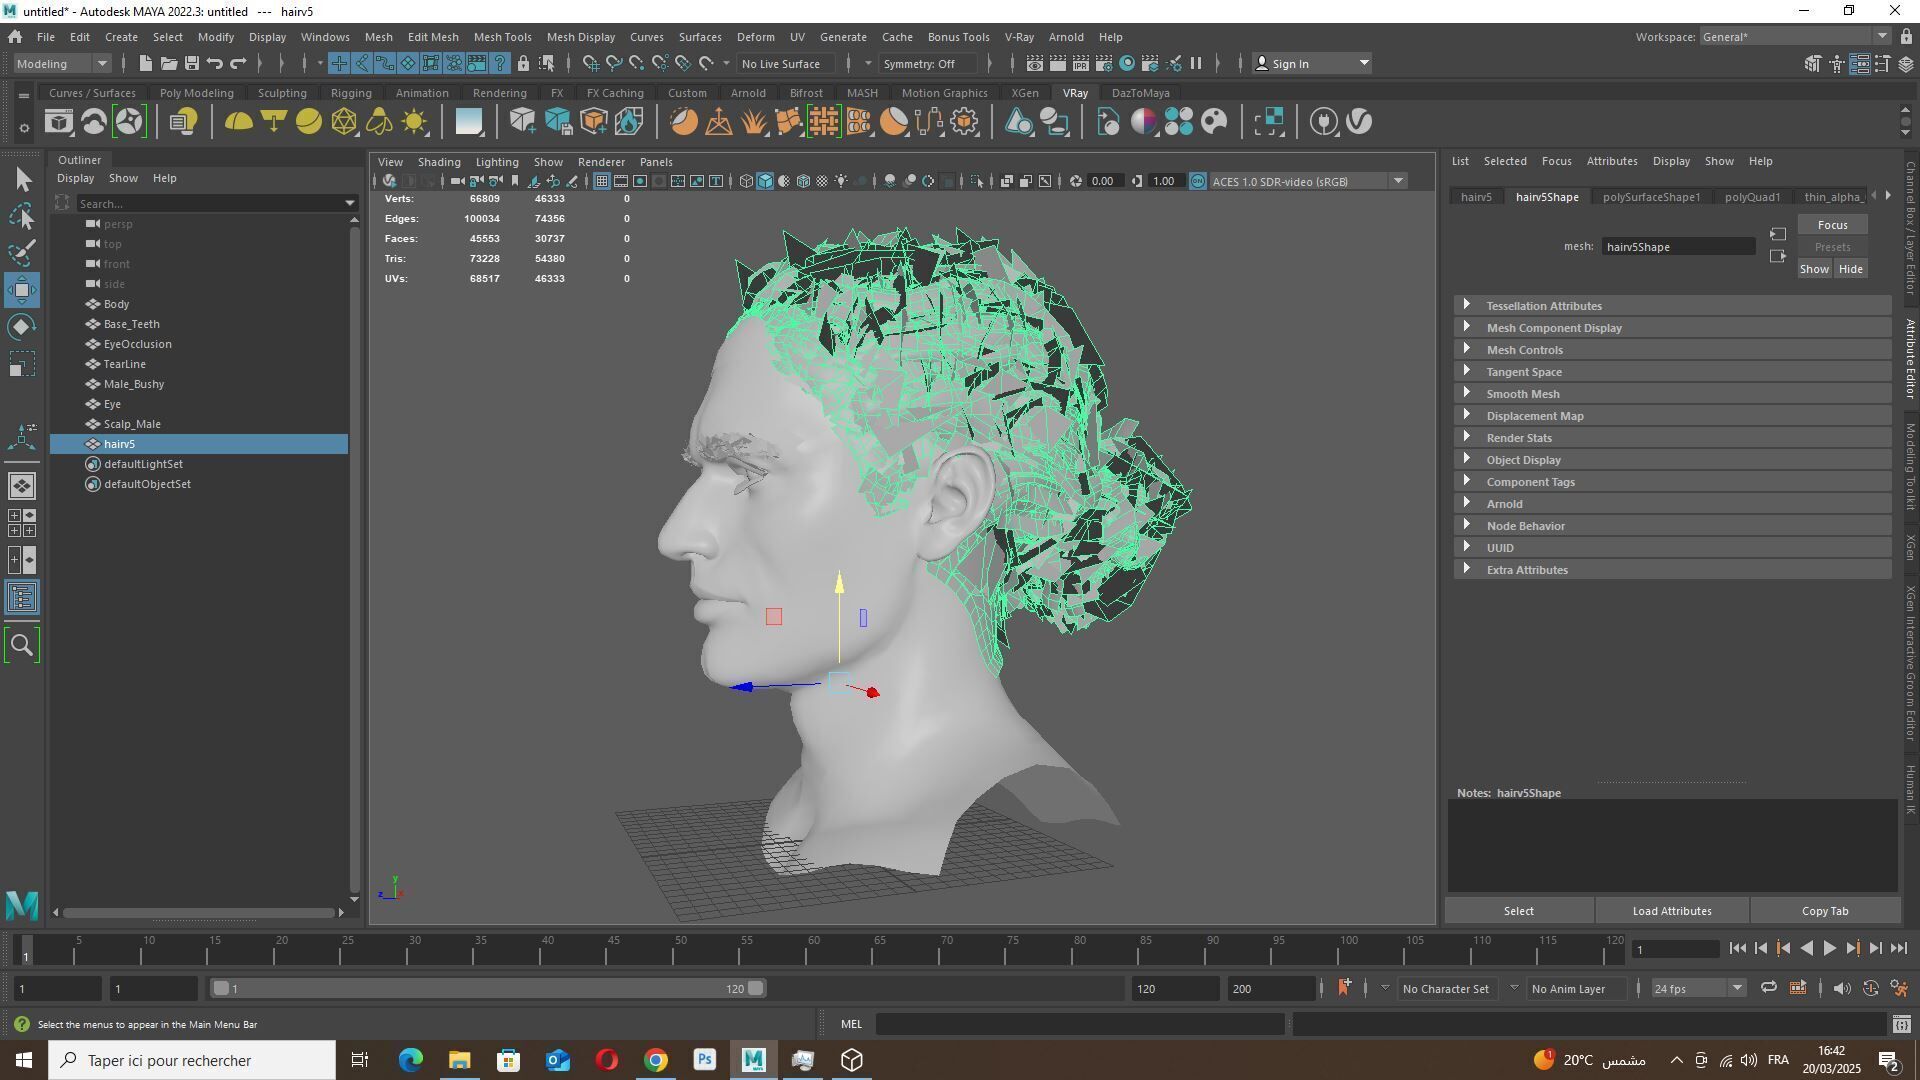Open Photoshop from the taskbar

[705, 1060]
